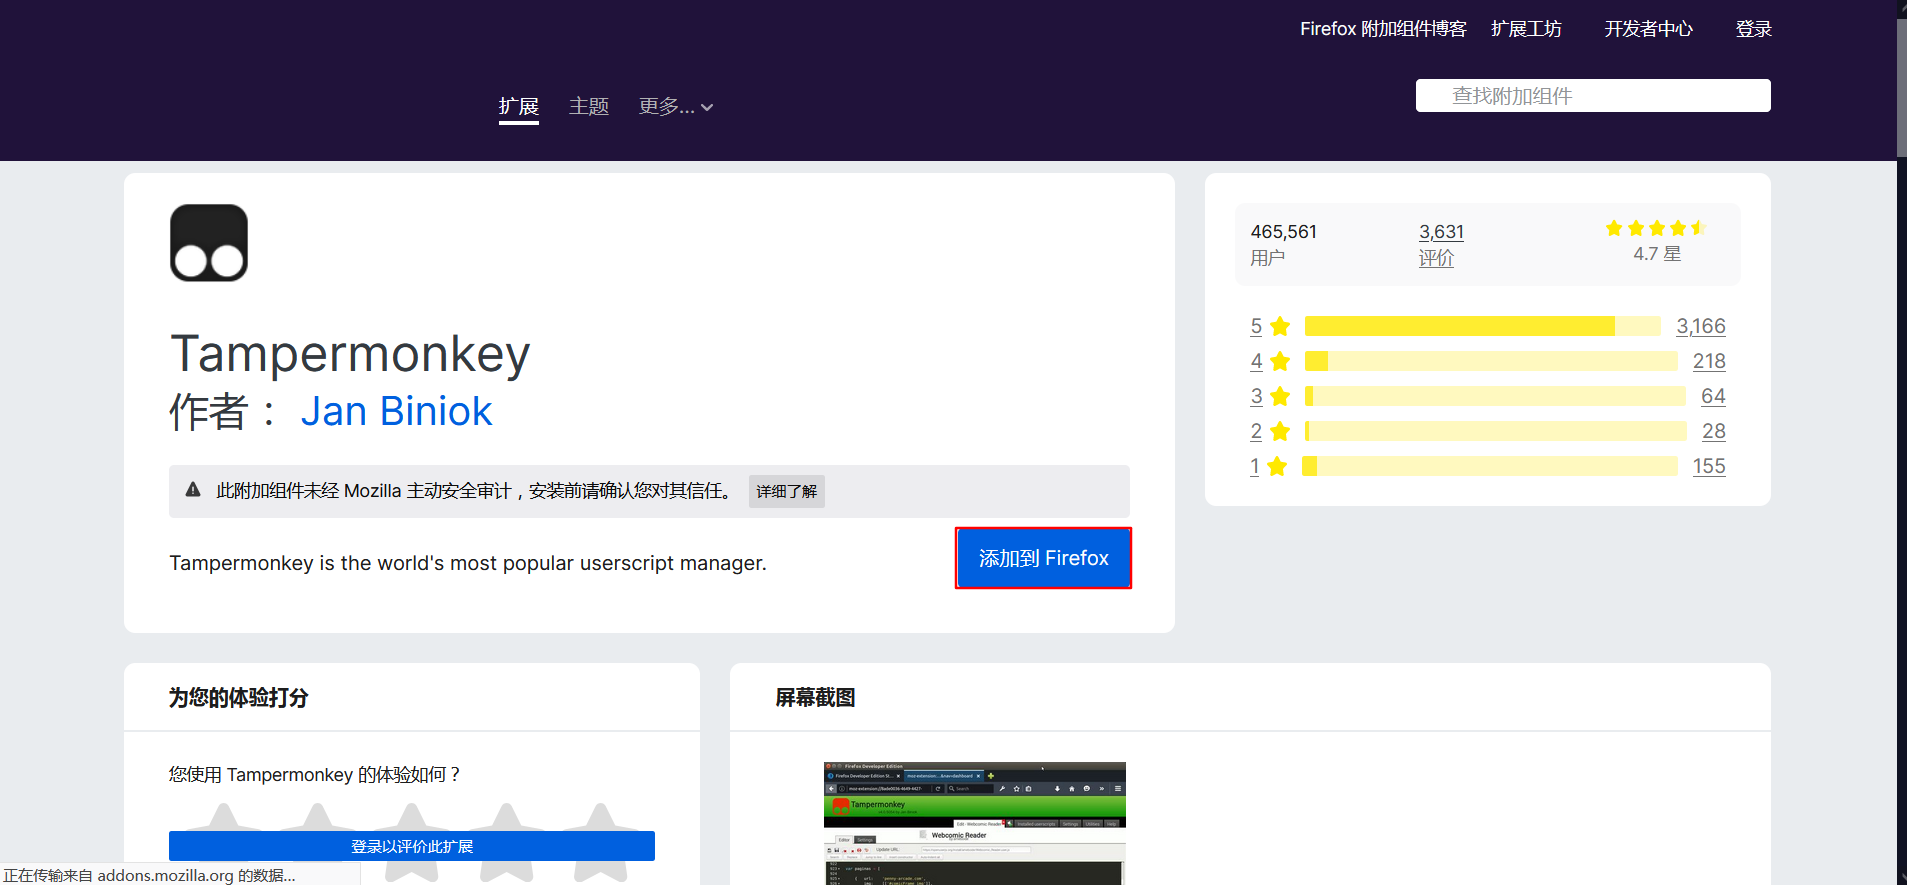Click the 5-star rating bar
This screenshot has height=885, width=1907.
[1483, 326]
